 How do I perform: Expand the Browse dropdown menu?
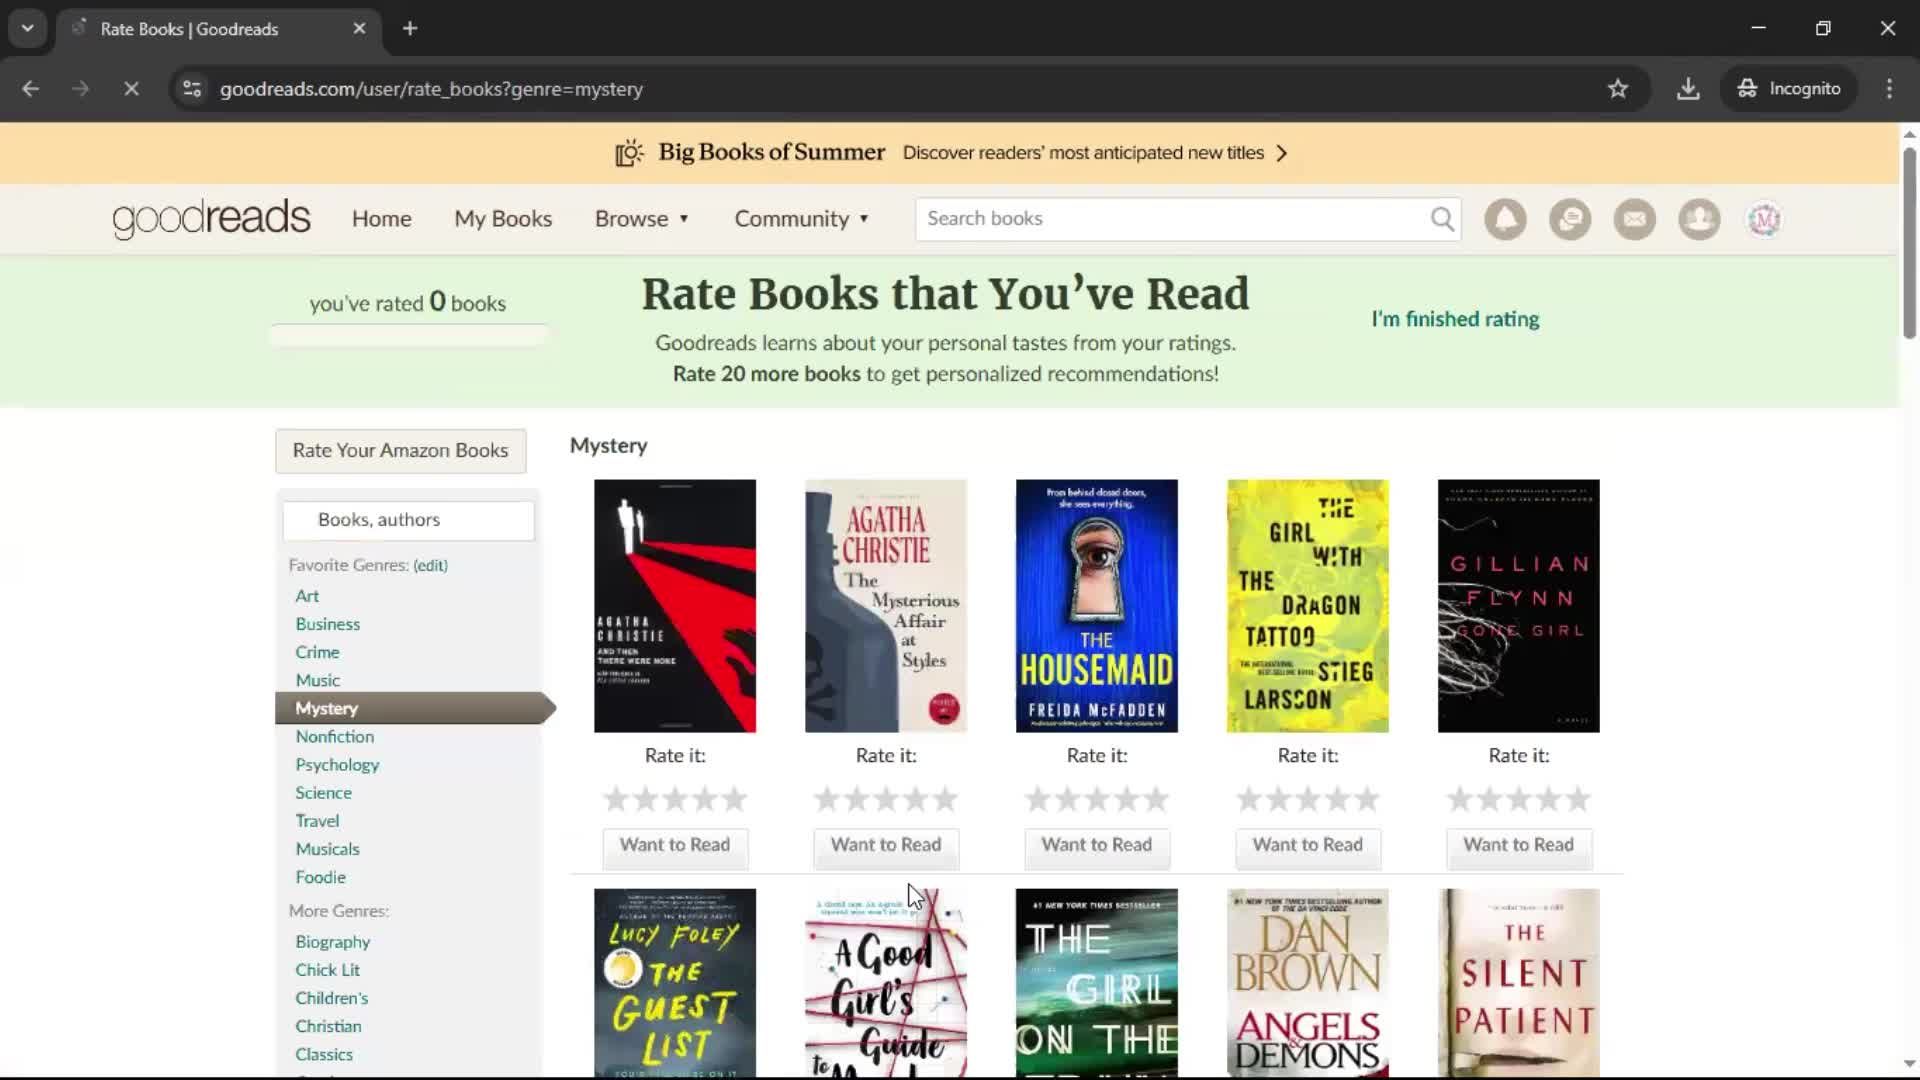[x=642, y=219]
